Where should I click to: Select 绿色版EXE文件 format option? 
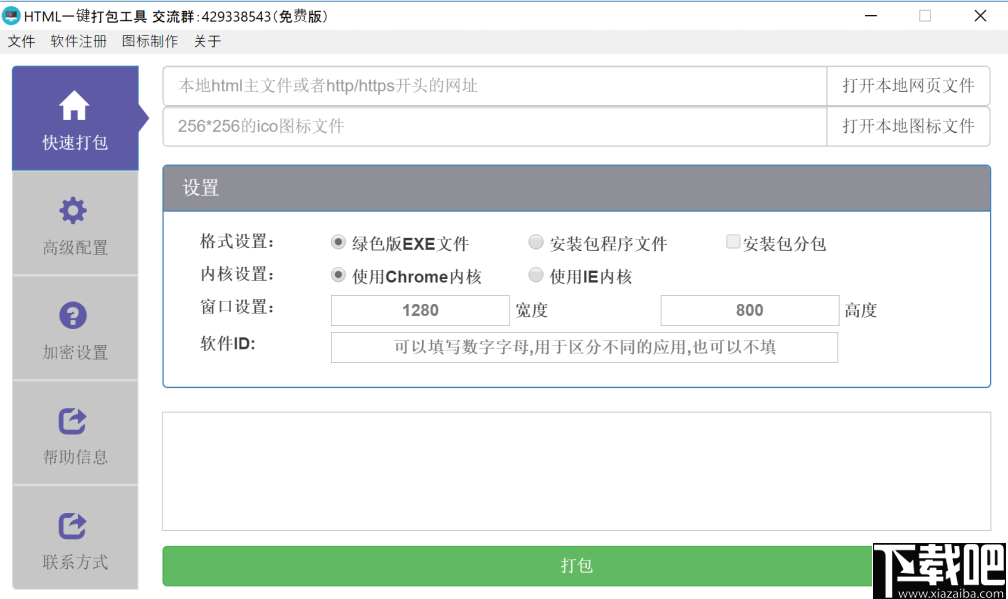338,241
